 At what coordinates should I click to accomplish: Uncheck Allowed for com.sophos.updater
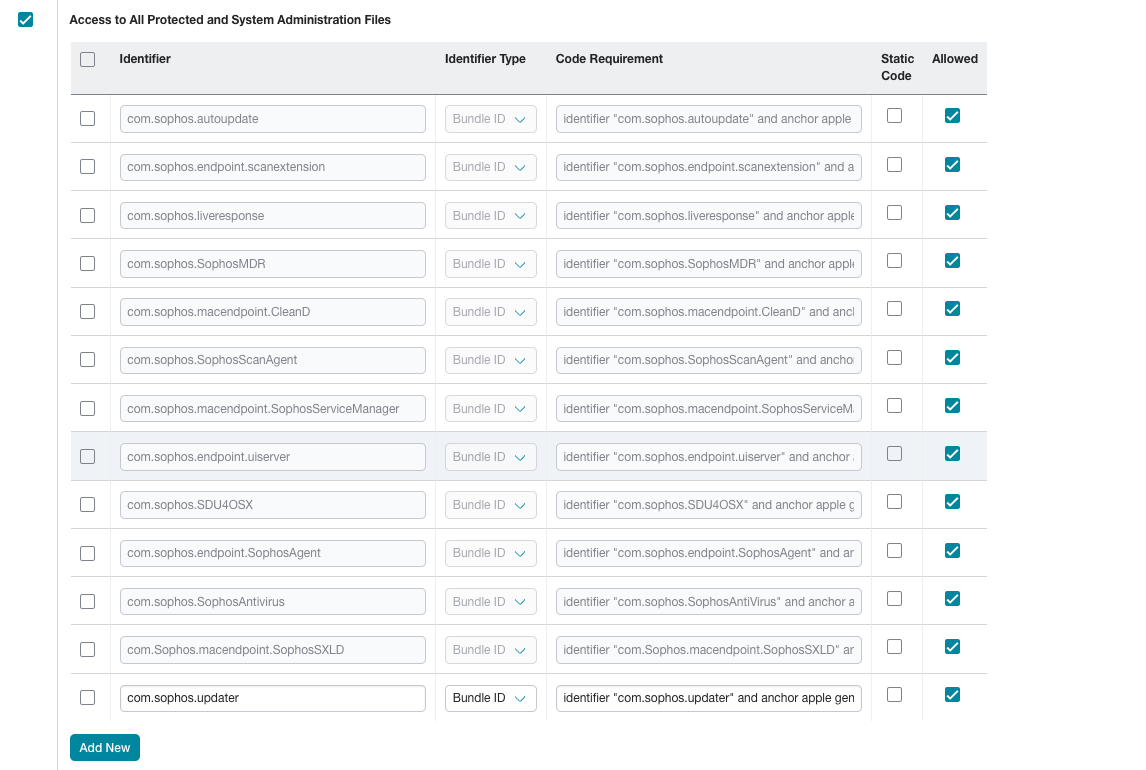[x=952, y=695]
